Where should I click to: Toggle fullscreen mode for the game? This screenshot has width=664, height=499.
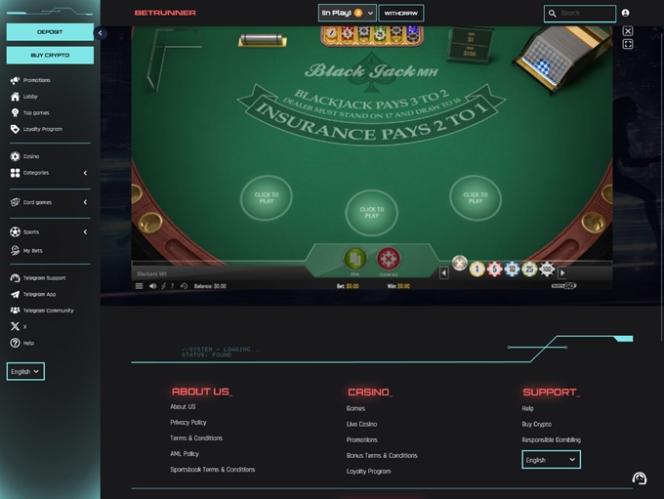click(628, 44)
